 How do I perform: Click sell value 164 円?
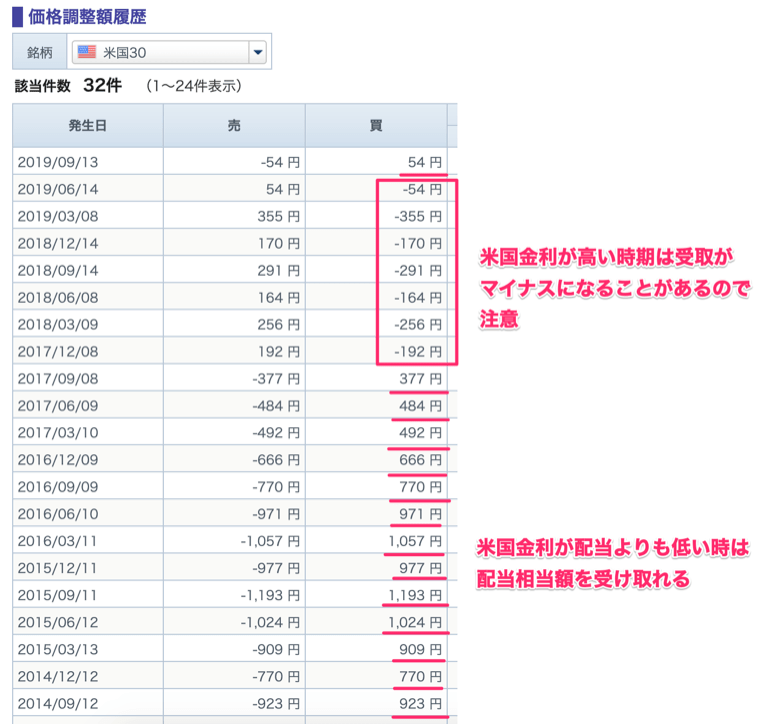[x=279, y=298]
